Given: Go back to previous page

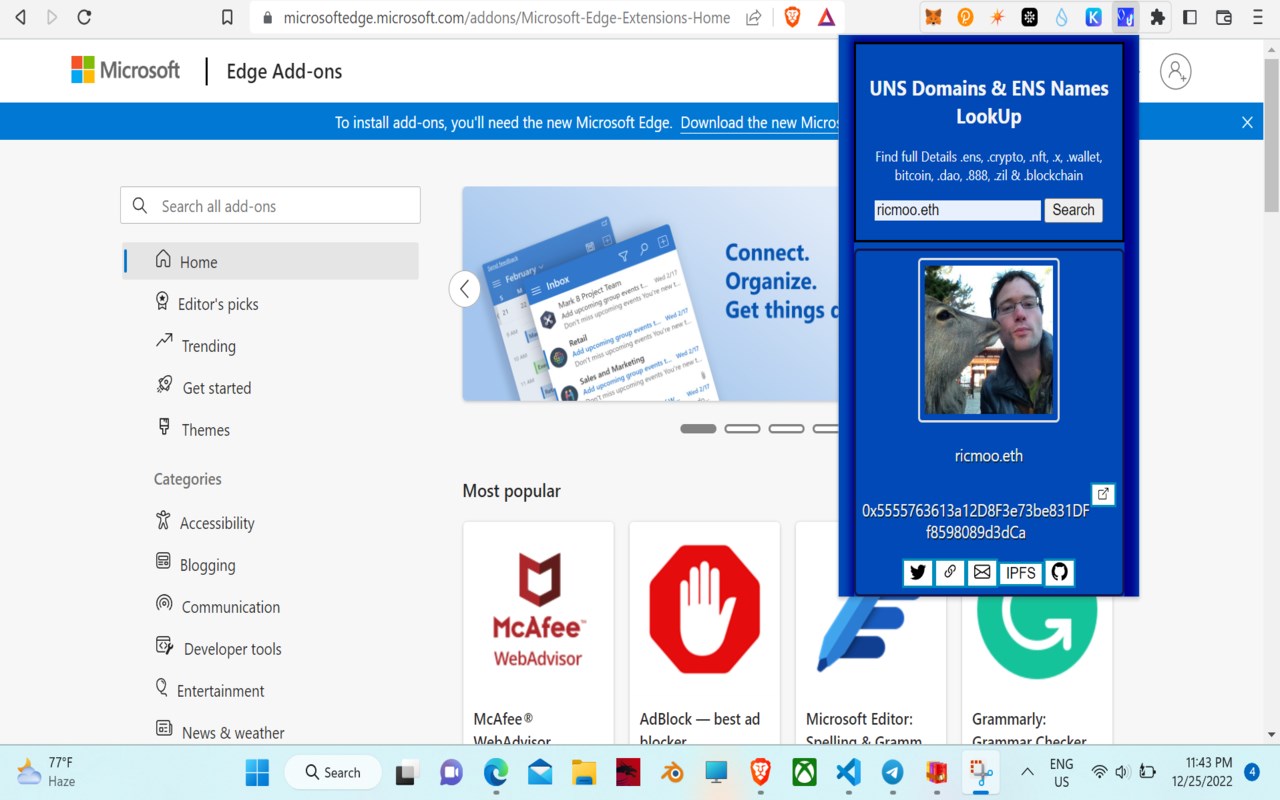Looking at the screenshot, I should [x=20, y=17].
